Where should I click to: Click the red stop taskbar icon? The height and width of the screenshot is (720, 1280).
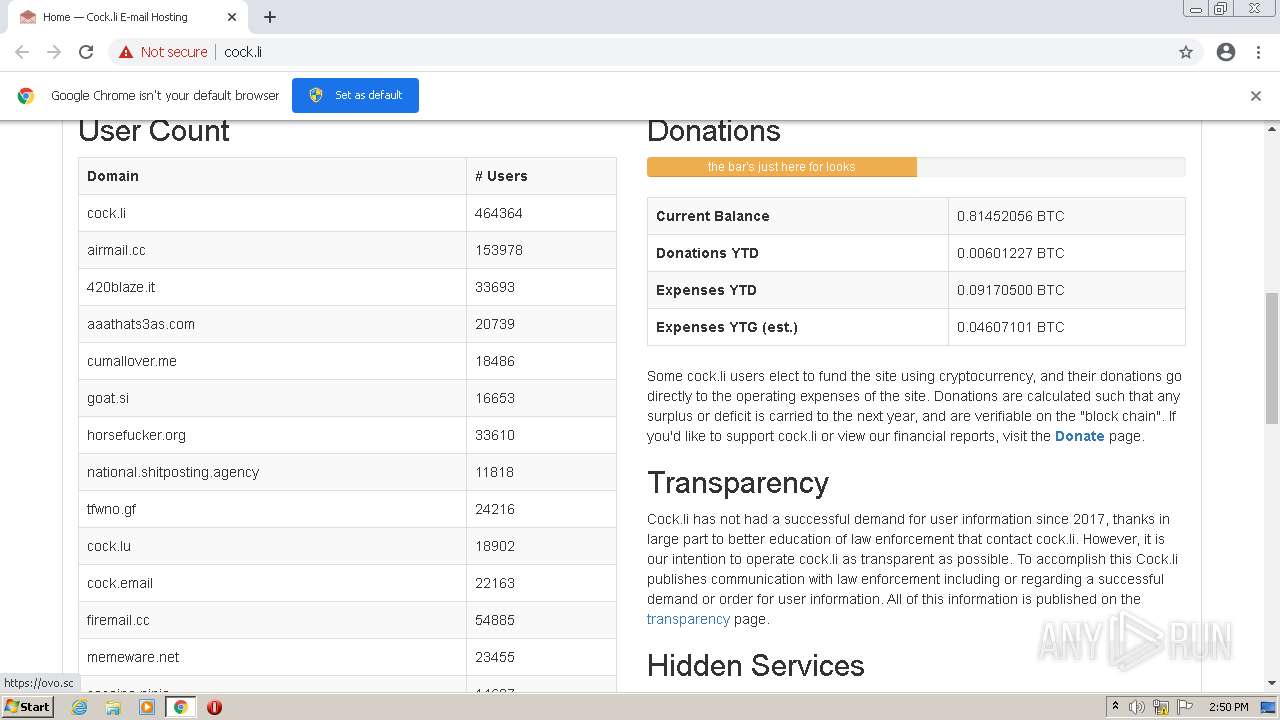click(x=214, y=707)
